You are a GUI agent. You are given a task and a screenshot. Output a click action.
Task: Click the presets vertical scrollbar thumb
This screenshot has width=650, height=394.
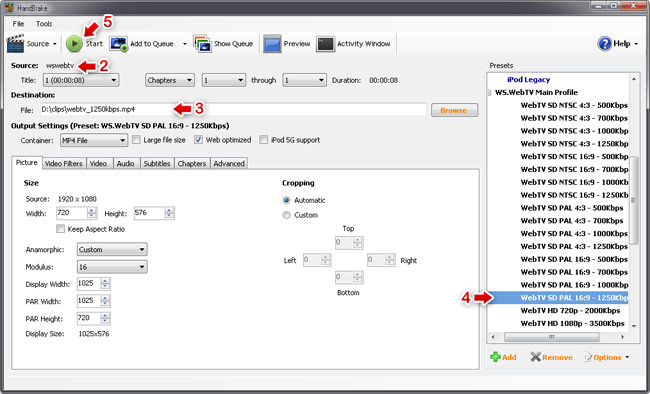click(634, 200)
